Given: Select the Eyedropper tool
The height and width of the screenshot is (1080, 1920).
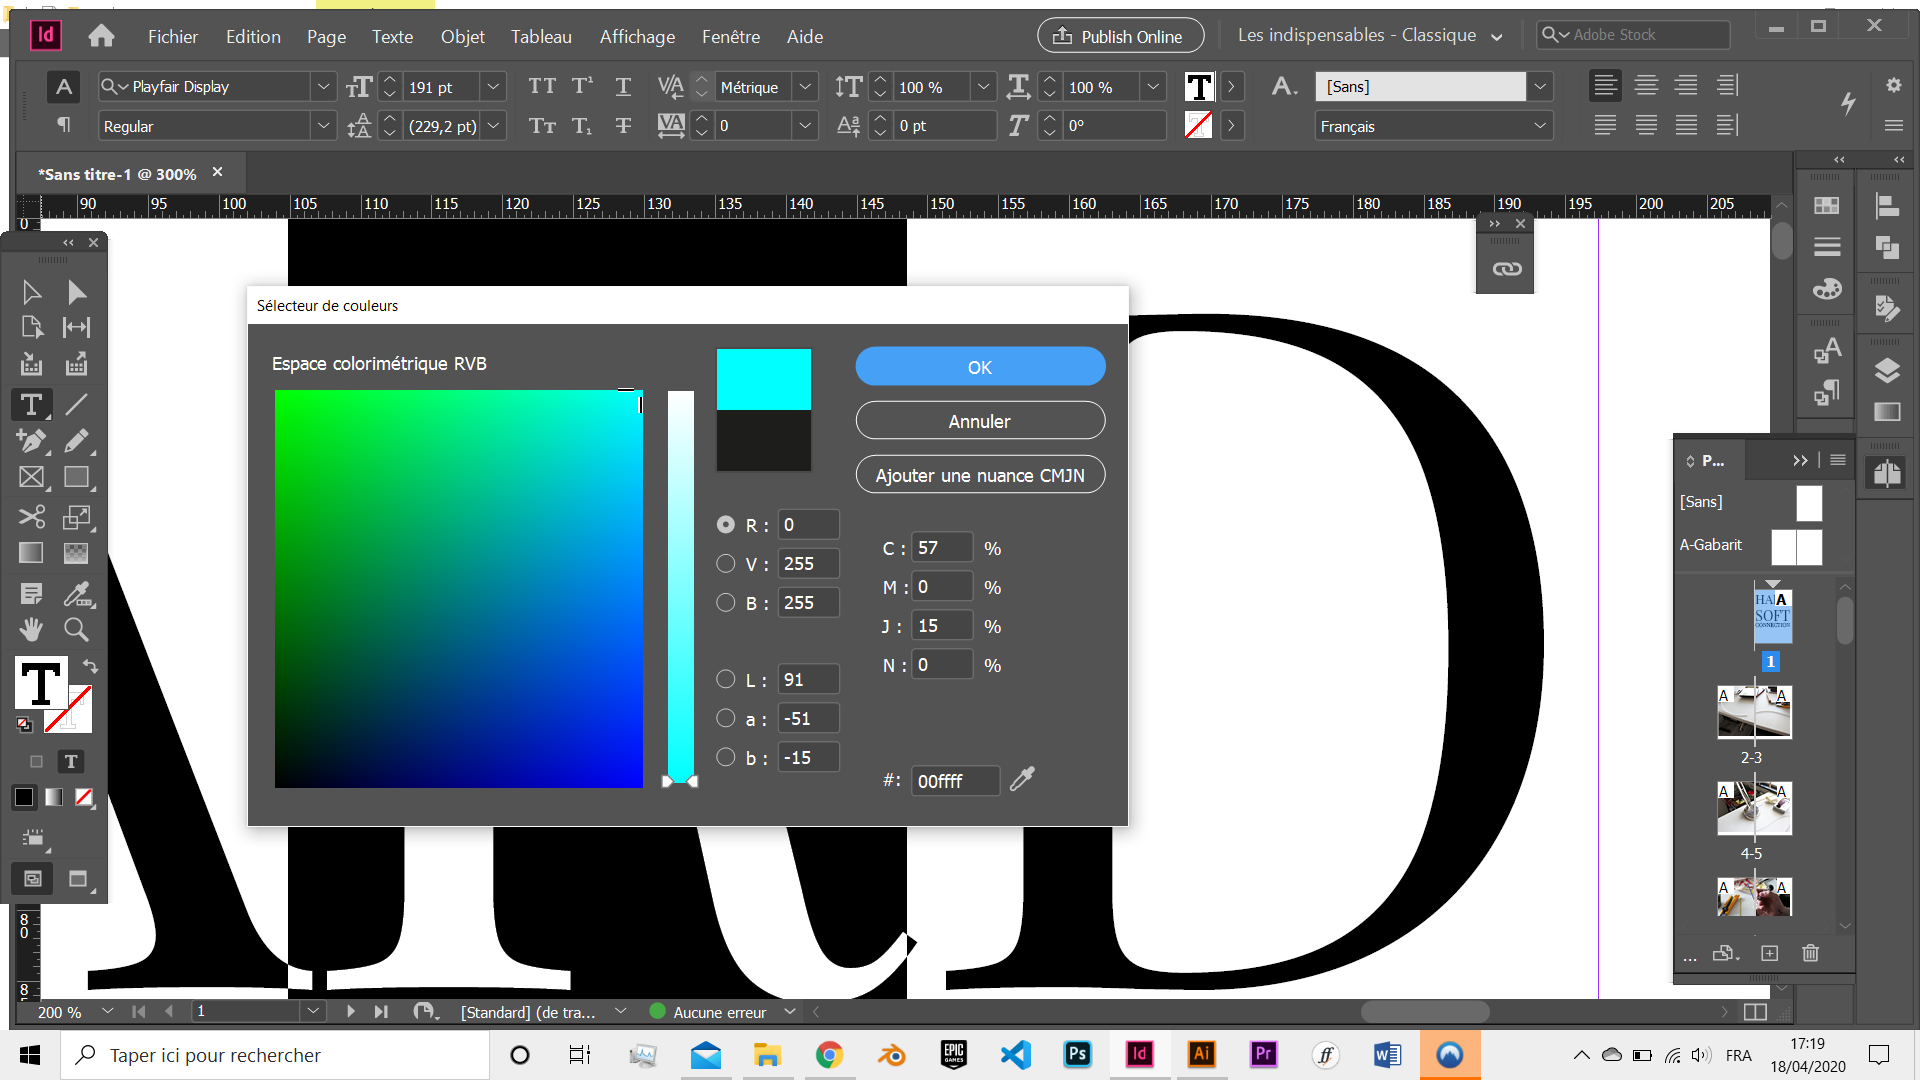Looking at the screenshot, I should (x=80, y=593).
